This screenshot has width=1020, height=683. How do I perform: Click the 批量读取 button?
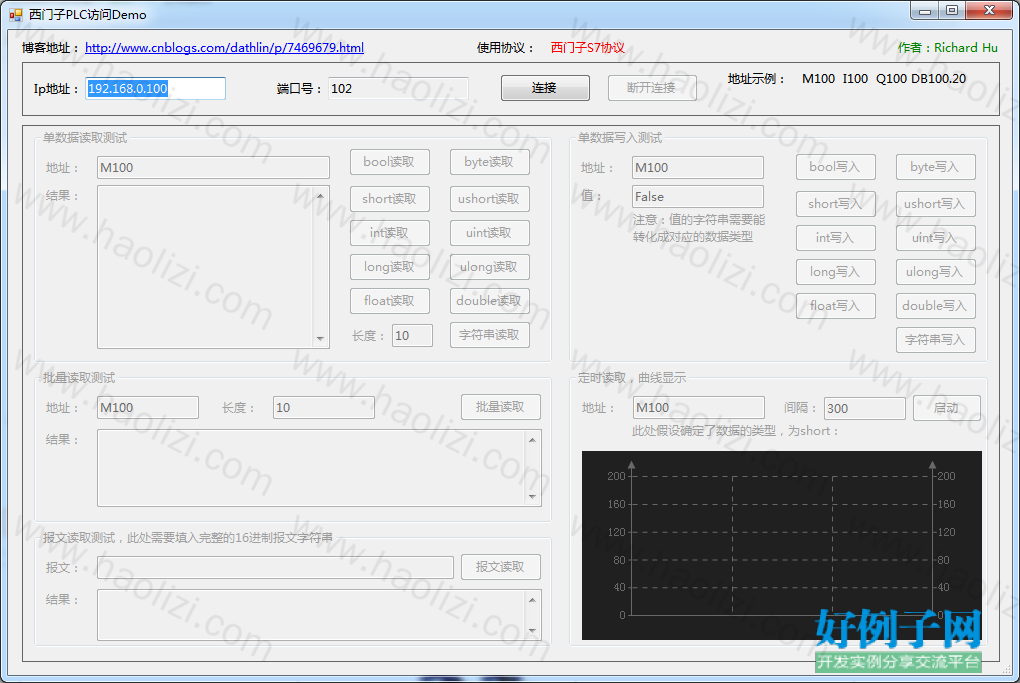pyautogui.click(x=500, y=407)
